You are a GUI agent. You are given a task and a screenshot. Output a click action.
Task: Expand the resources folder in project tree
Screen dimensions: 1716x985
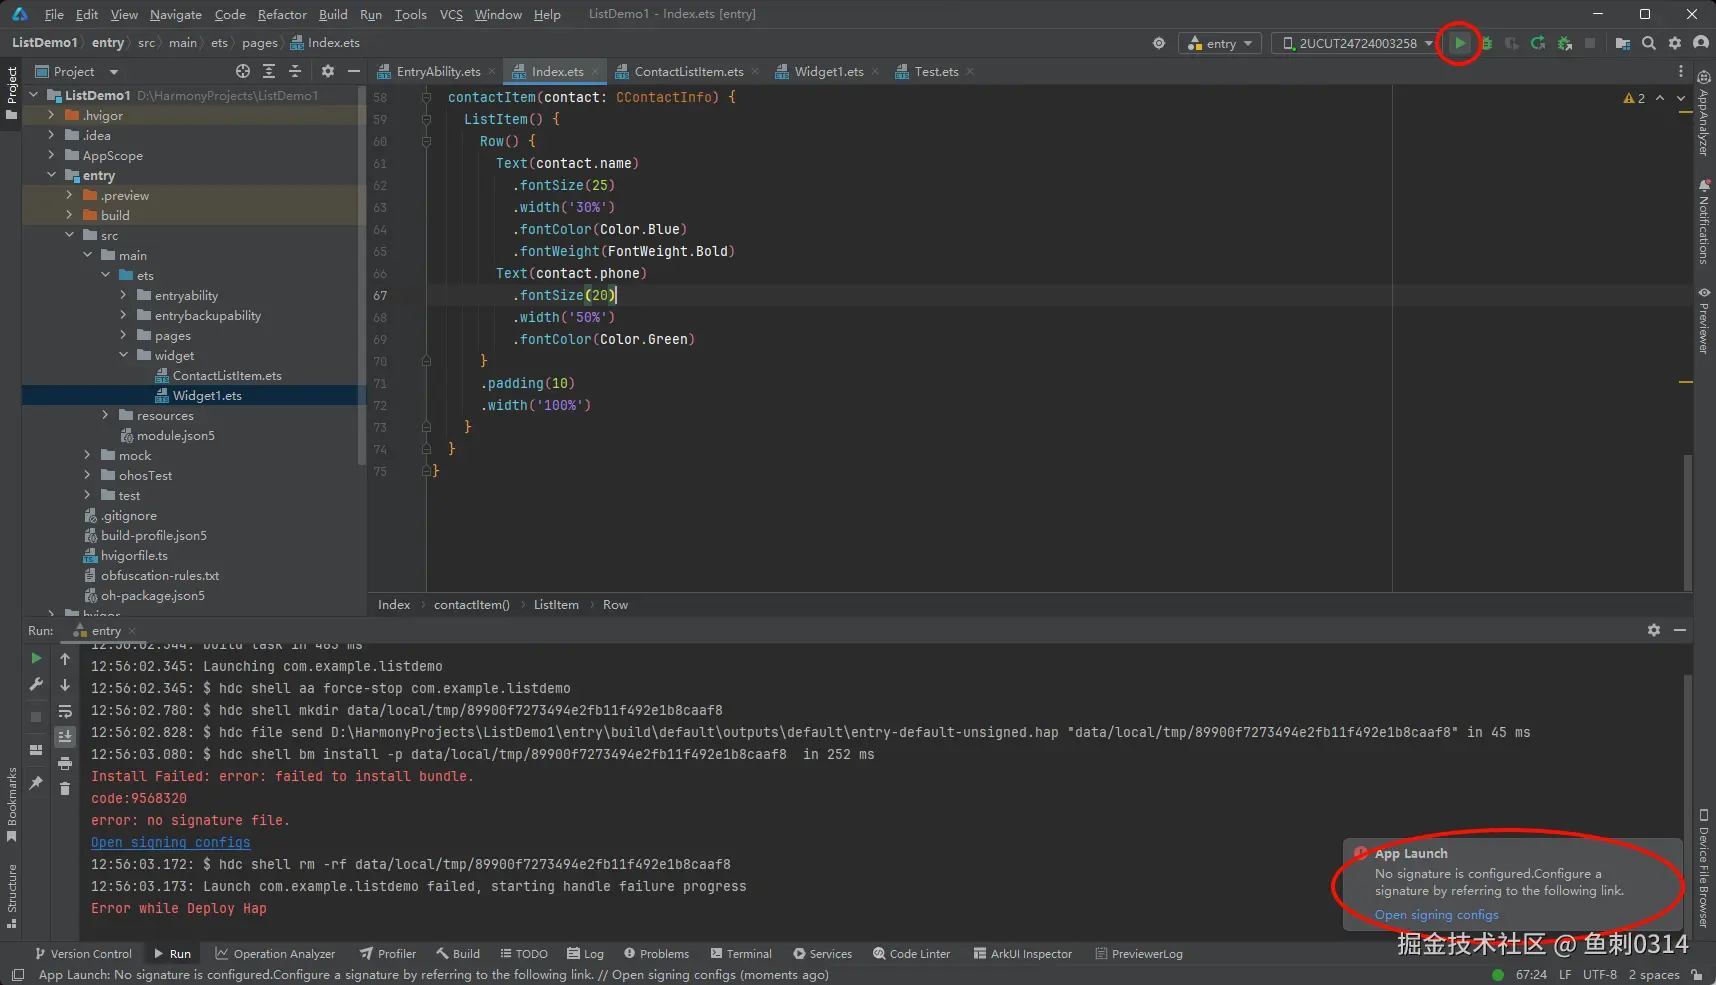tap(105, 415)
